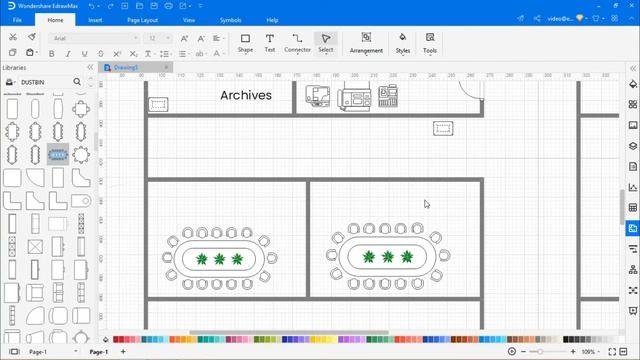The image size is (640, 360).
Task: Click the zoom in plus button
Action: [x=573, y=351]
